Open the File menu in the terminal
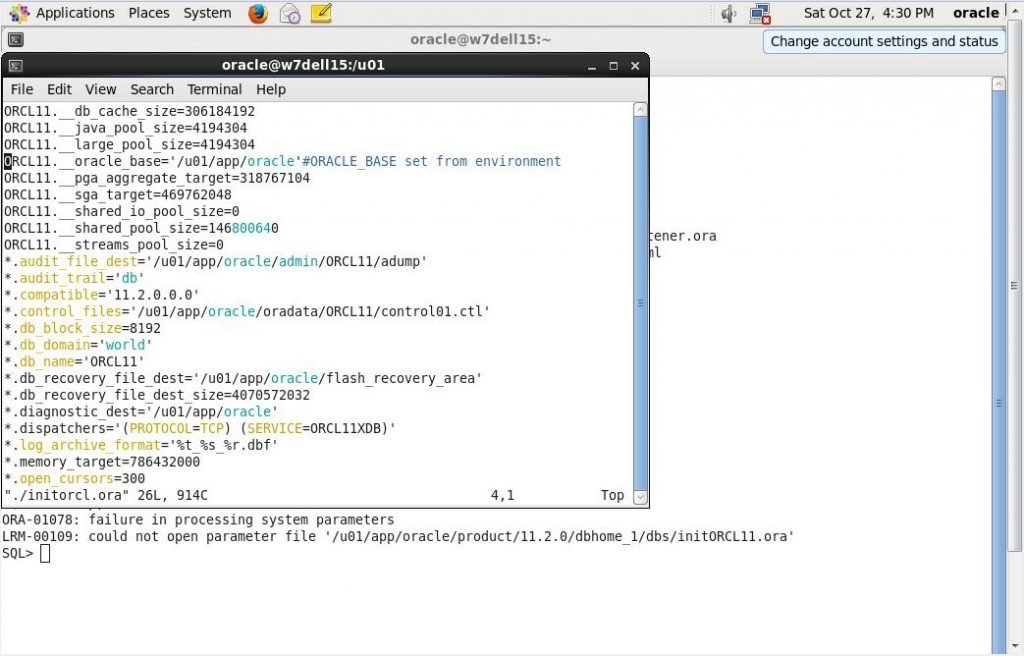1024x656 pixels. point(21,89)
